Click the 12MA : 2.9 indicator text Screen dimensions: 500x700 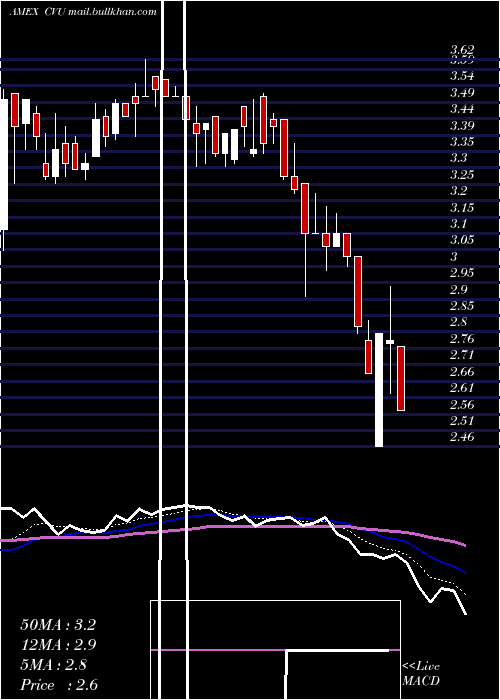(x=58, y=645)
